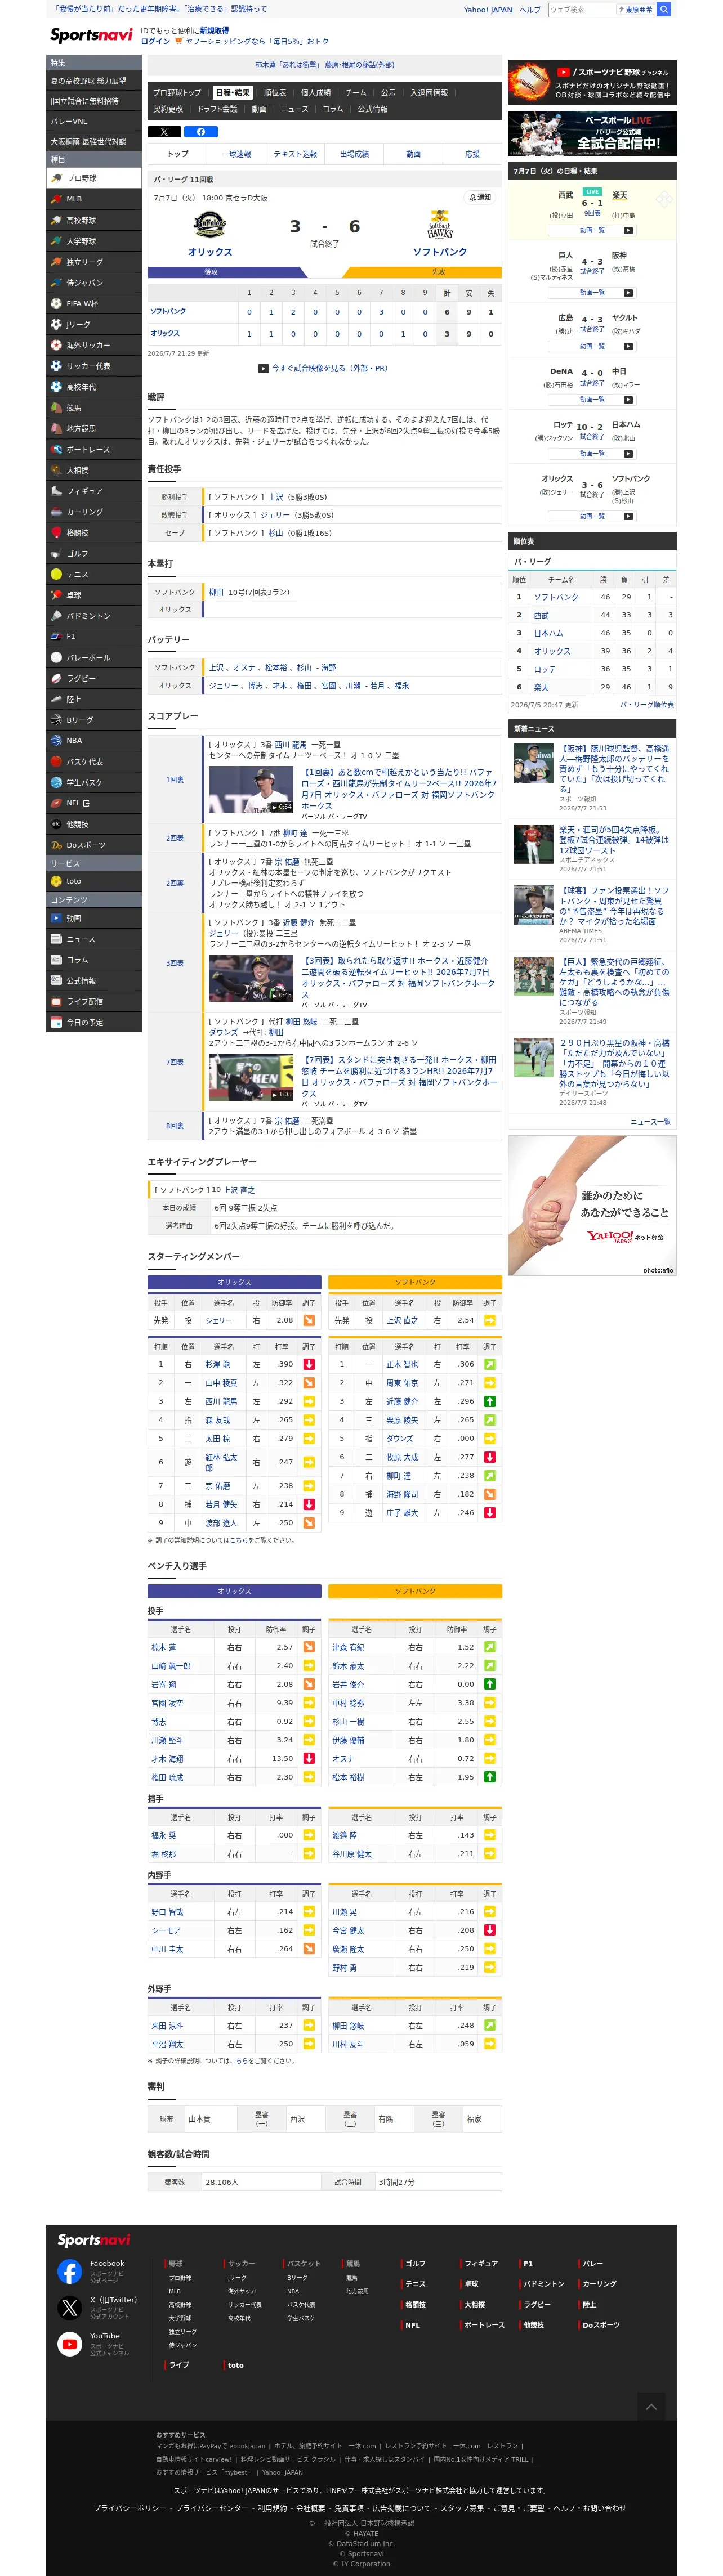Image resolution: width=723 pixels, height=2576 pixels.
Task: Open the Yahoo!ネット募金 advertisement
Action: (x=592, y=1205)
